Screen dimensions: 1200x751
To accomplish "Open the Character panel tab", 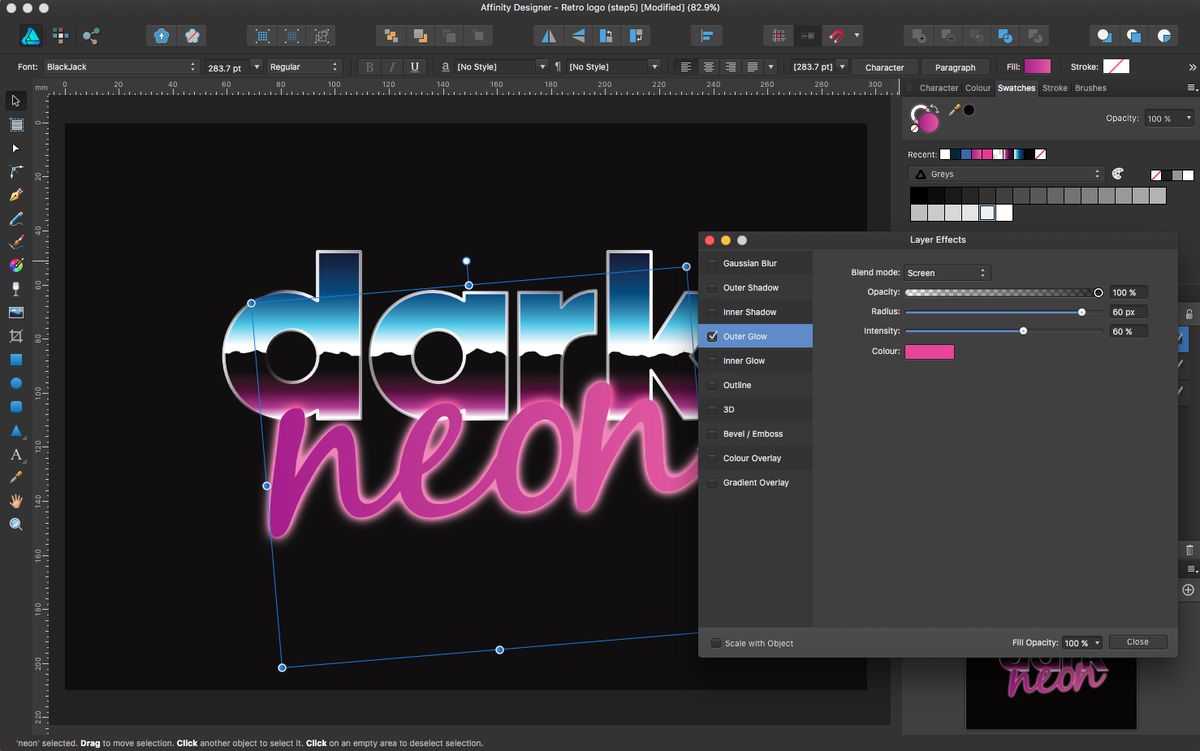I will point(938,88).
